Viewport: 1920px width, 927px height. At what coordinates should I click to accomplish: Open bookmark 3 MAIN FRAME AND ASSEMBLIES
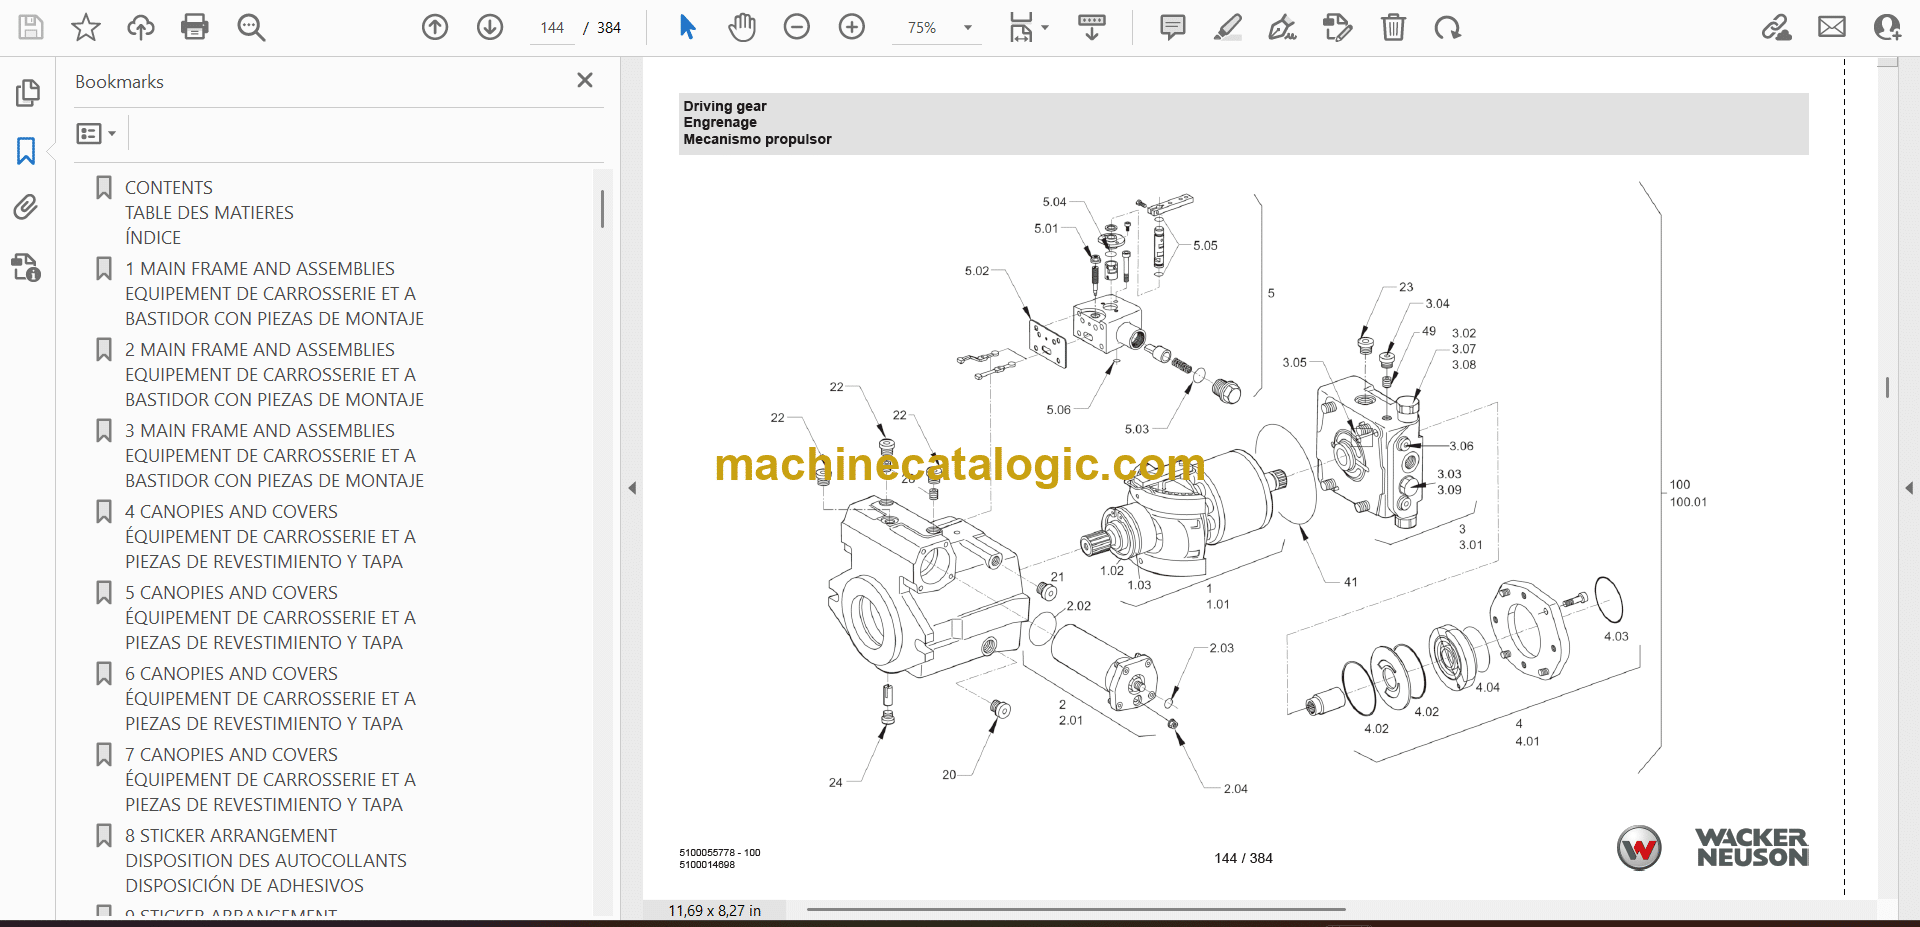point(260,430)
